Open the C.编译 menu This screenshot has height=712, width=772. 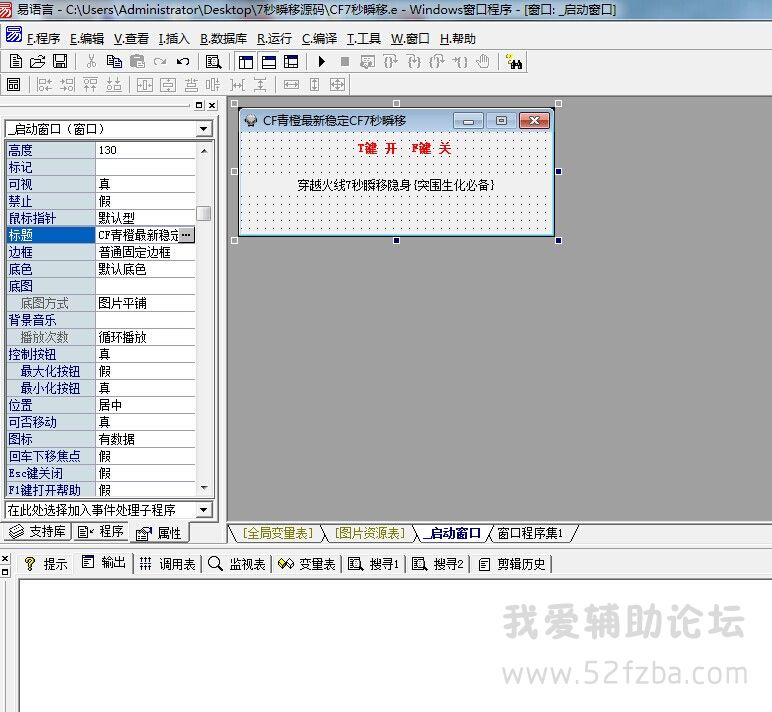tap(319, 39)
